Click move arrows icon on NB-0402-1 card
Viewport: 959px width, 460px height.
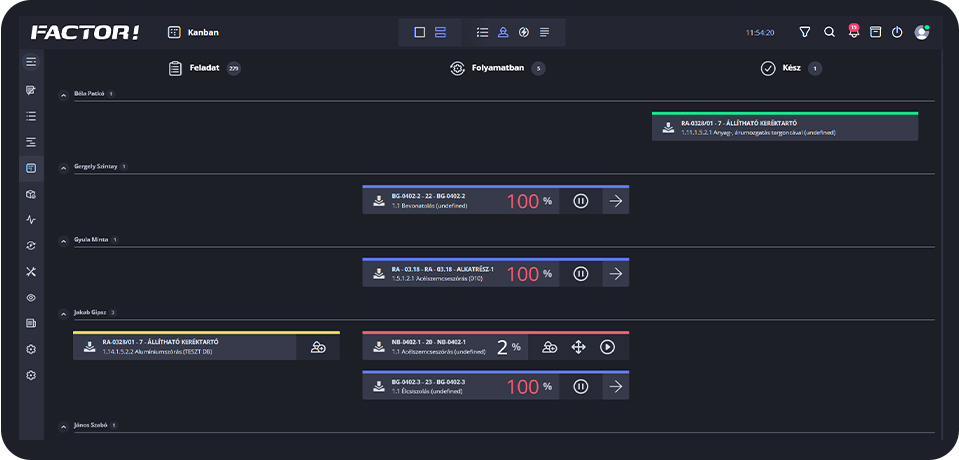click(x=578, y=347)
